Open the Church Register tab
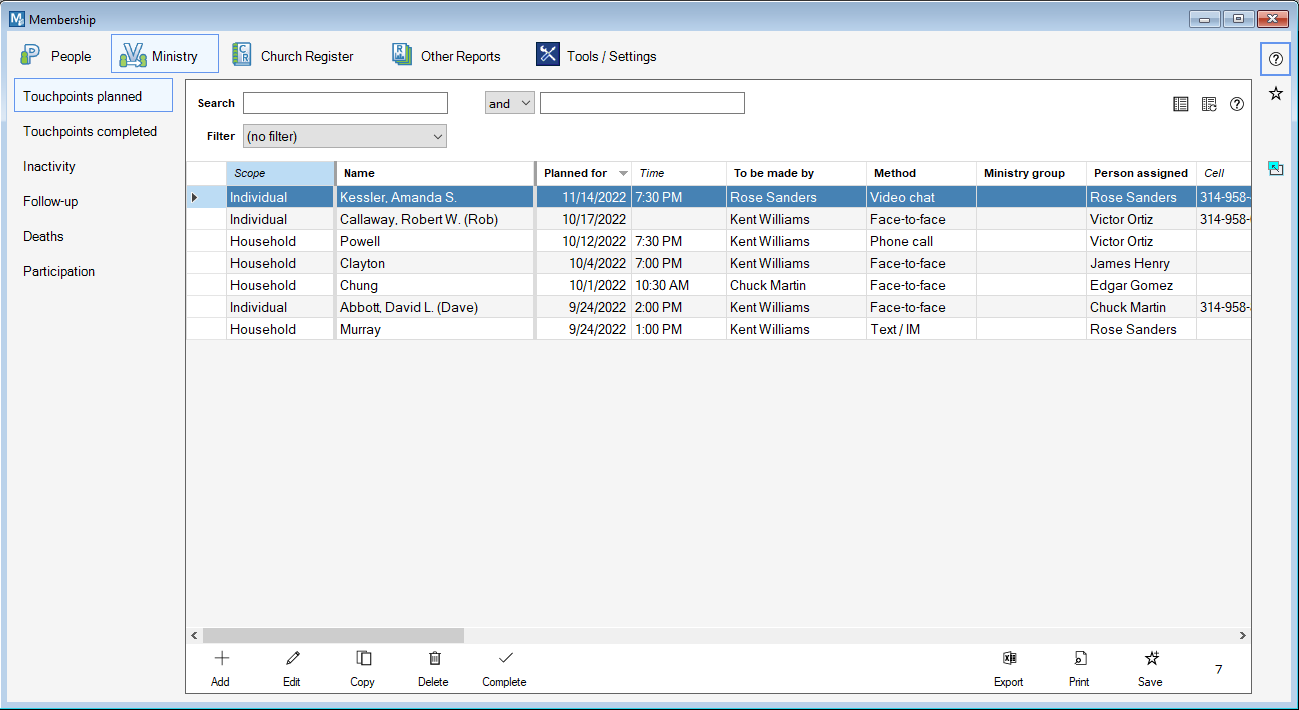The width and height of the screenshot is (1299, 710). pos(293,56)
